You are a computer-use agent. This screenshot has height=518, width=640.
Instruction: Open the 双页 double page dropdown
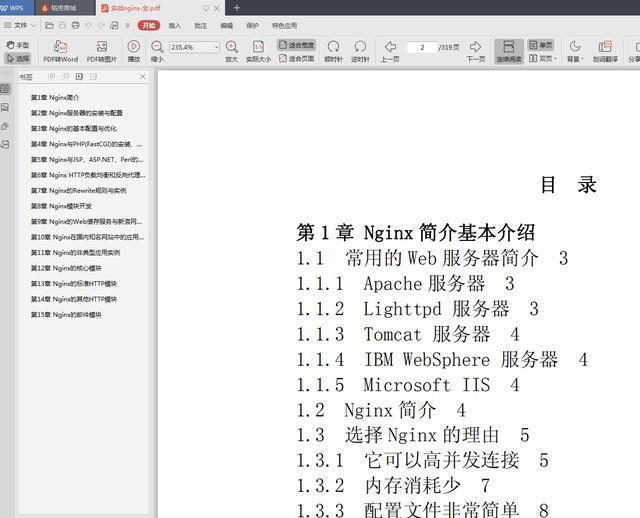coord(543,58)
